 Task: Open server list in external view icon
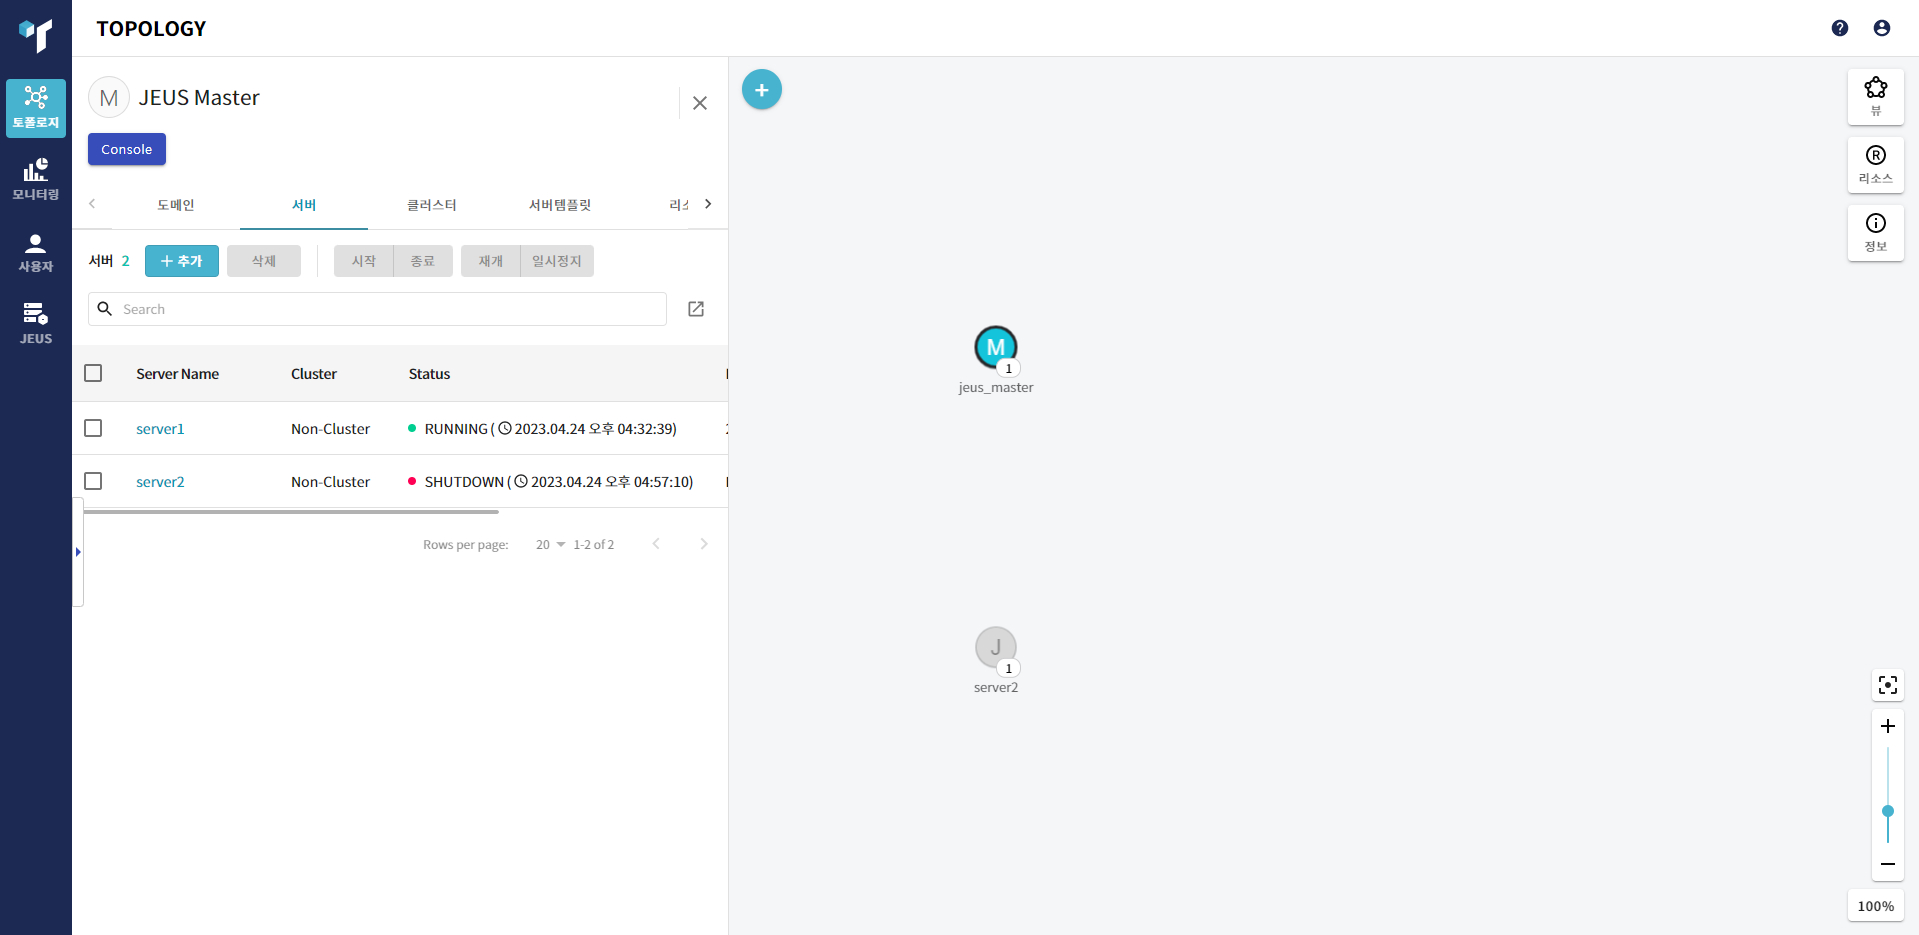pyautogui.click(x=696, y=309)
